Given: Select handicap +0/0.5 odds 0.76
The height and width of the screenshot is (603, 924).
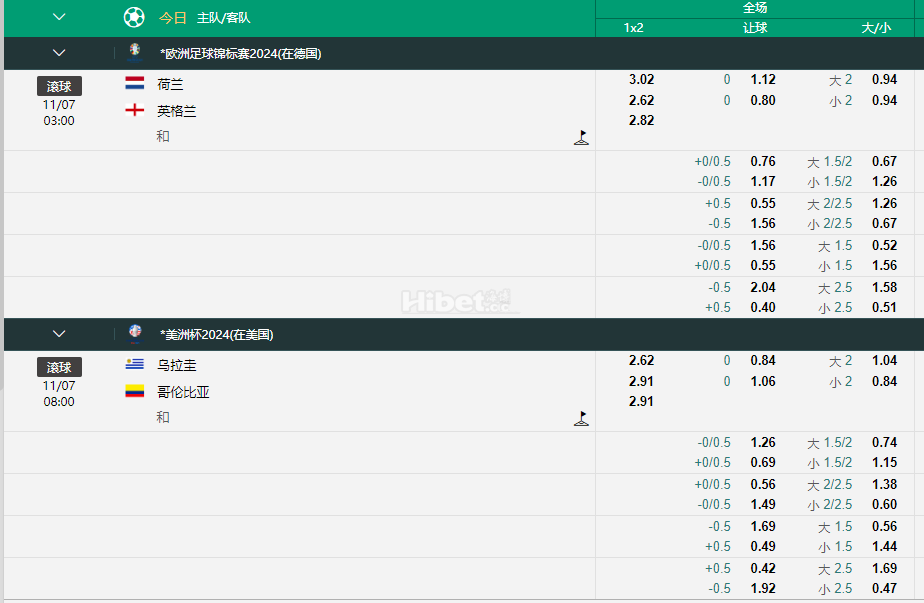Looking at the screenshot, I should [763, 162].
